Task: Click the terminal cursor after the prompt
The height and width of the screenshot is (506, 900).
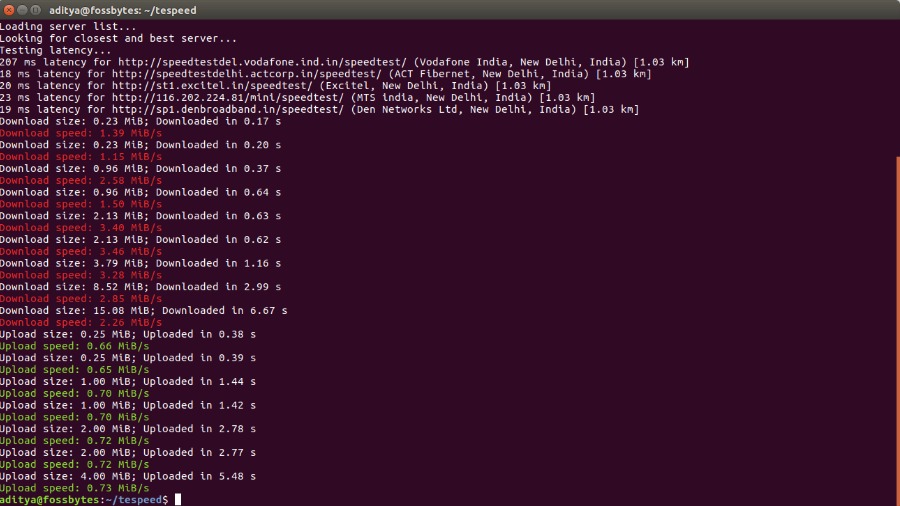Action: click(178, 499)
